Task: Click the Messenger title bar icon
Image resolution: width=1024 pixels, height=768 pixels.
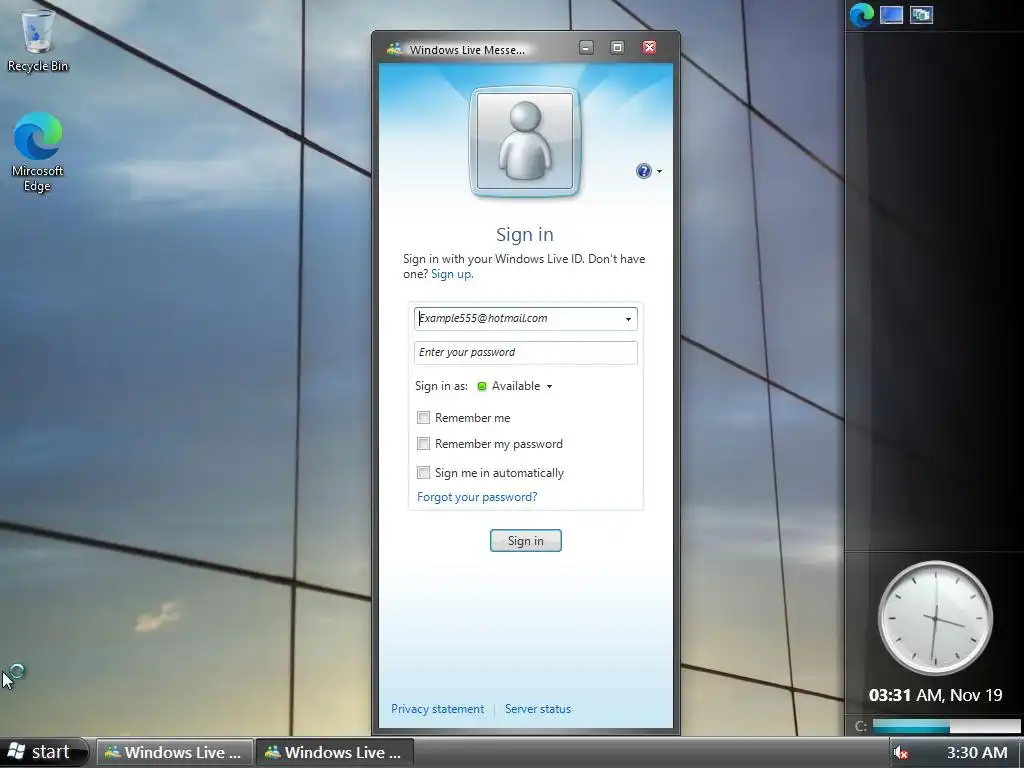Action: point(394,49)
